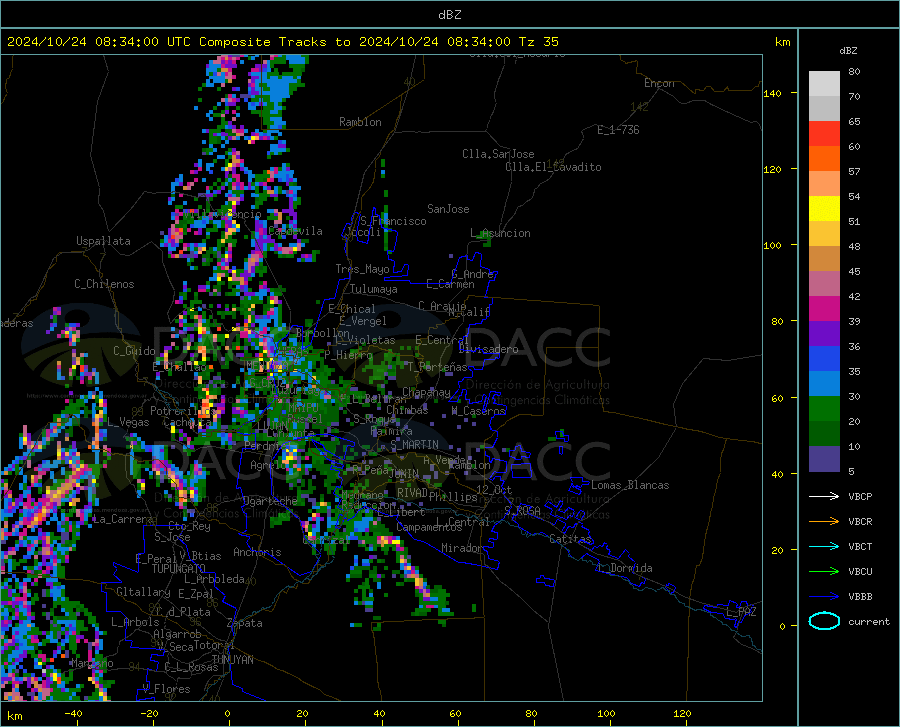
Task: Click the 'Uspallata' map label
Action: click(x=103, y=241)
